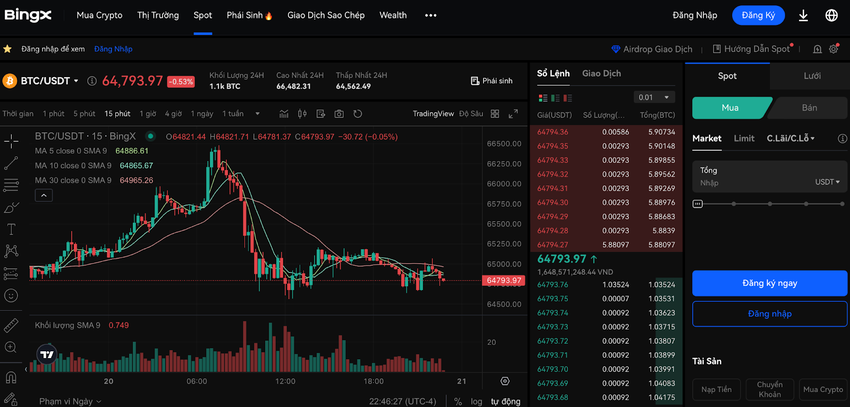Image resolution: width=850 pixels, height=407 pixels.
Task: Open the chart grid layout icon
Action: coord(494,114)
